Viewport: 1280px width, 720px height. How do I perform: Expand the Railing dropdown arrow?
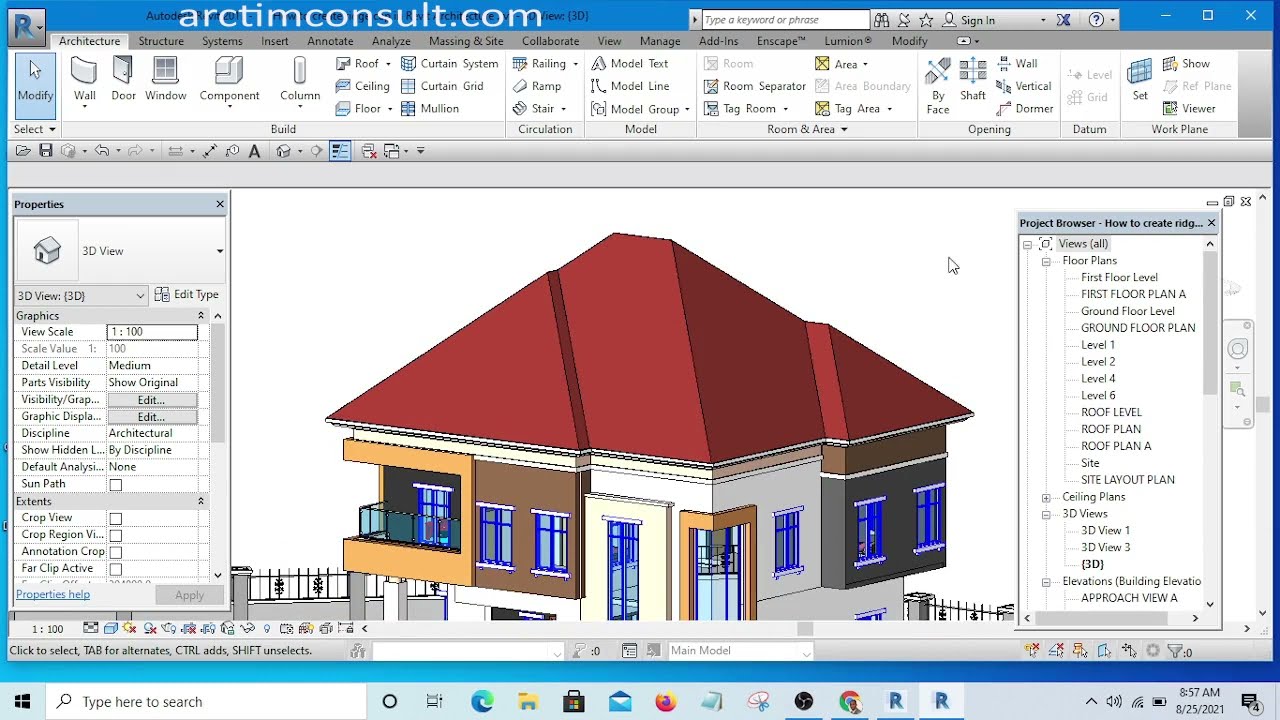pos(575,64)
